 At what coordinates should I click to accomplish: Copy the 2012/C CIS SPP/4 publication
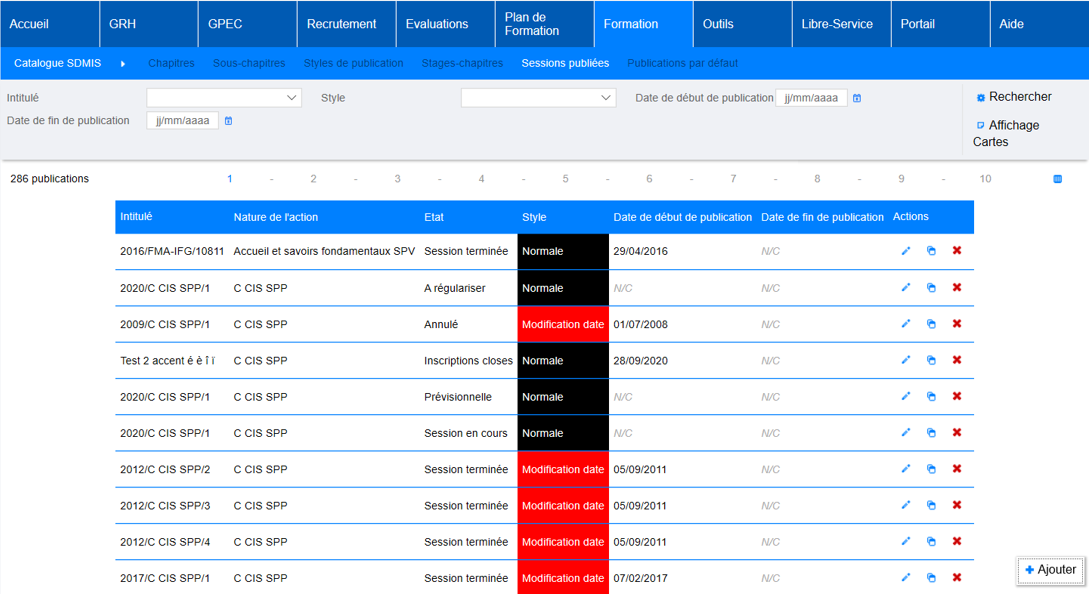click(x=931, y=542)
